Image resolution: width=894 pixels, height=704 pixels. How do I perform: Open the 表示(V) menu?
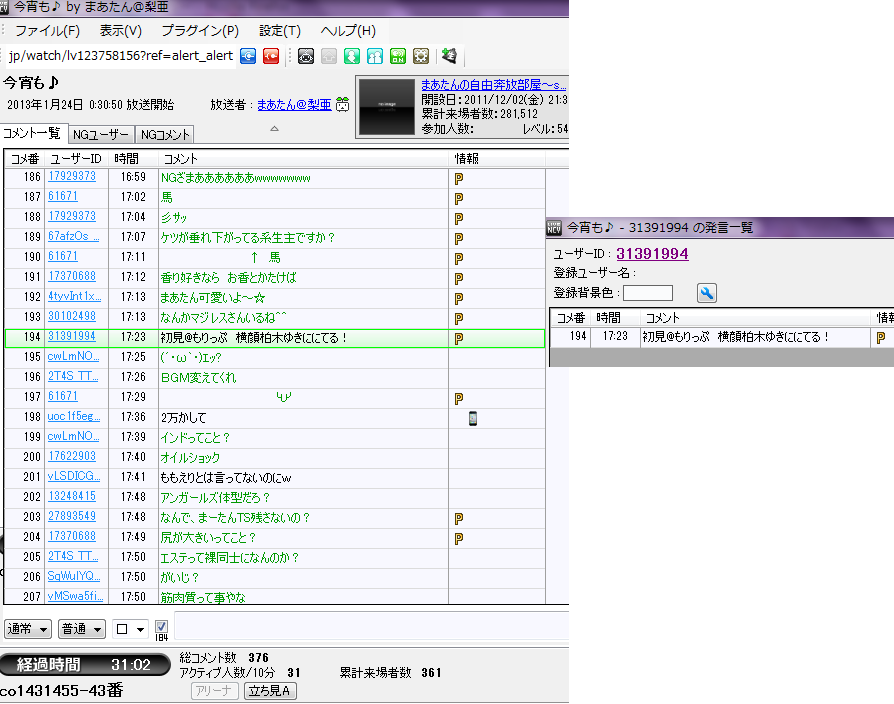coord(120,31)
